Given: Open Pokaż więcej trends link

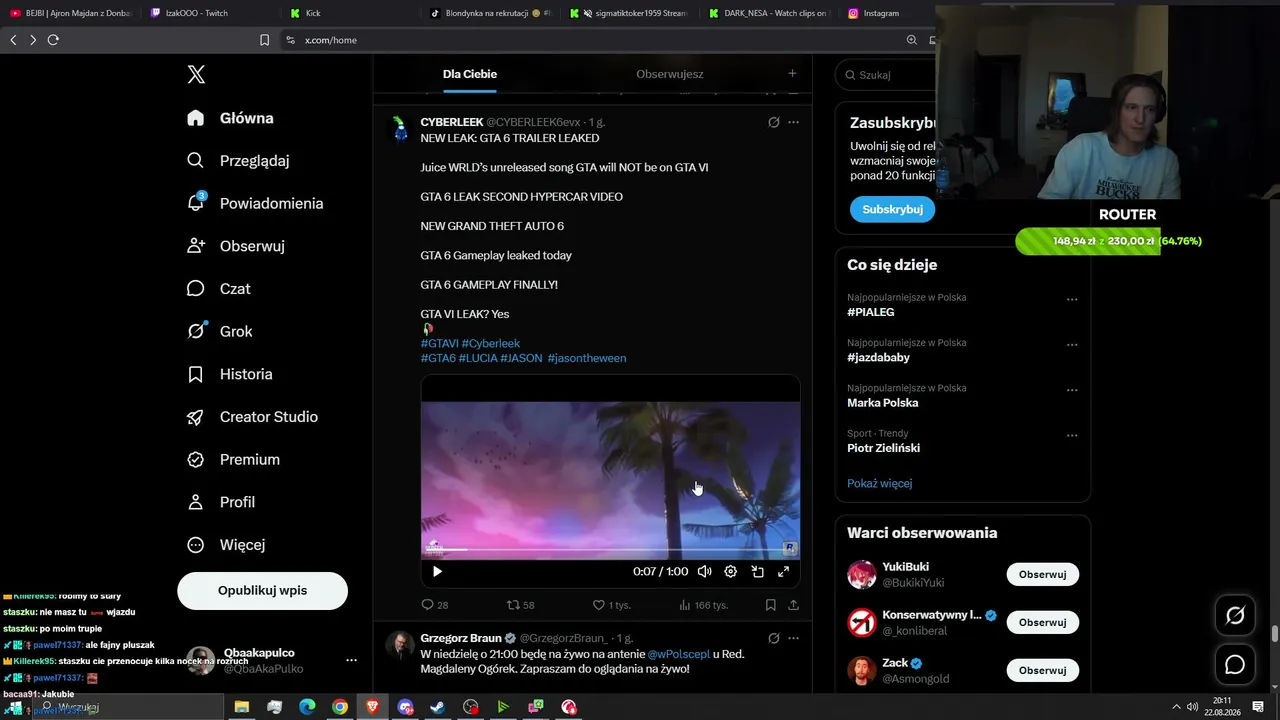Looking at the screenshot, I should coord(880,483).
